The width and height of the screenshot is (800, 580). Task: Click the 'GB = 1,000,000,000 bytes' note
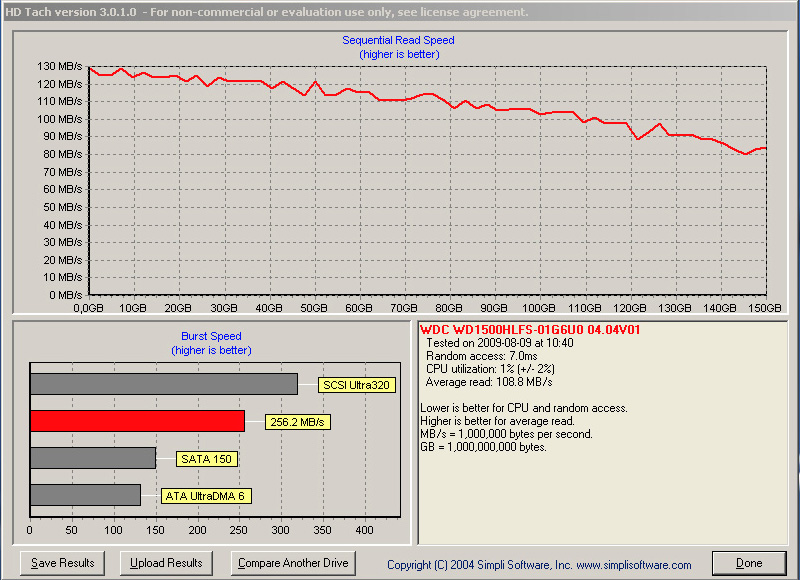pyautogui.click(x=483, y=447)
